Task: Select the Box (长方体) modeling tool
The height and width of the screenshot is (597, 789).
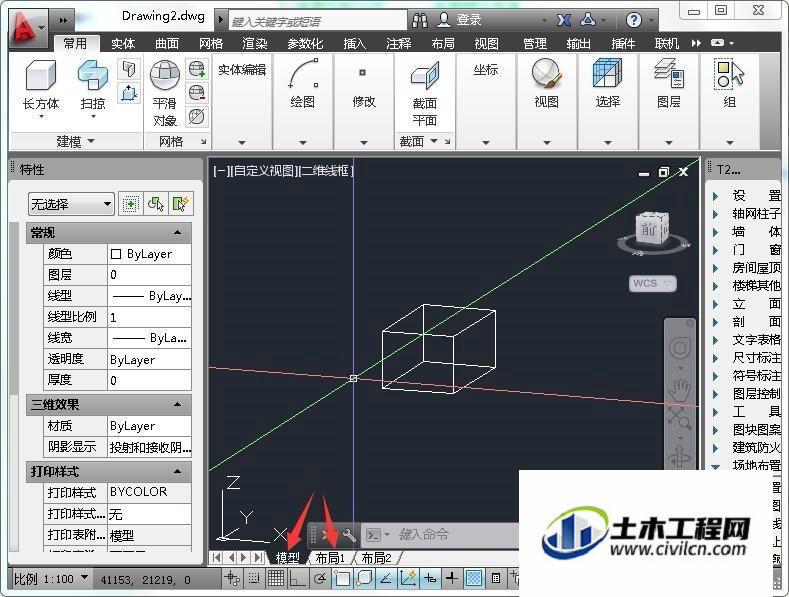Action: 40,76
